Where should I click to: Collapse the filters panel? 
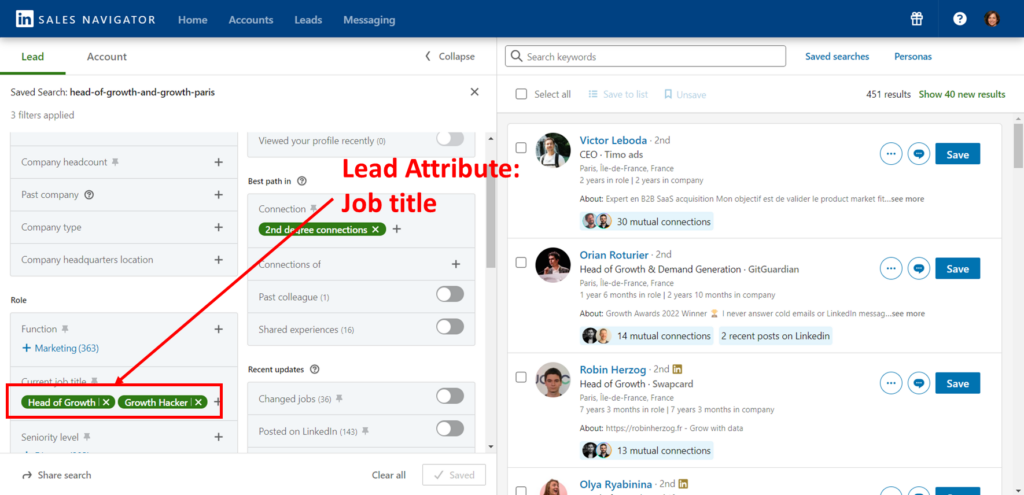[450, 57]
